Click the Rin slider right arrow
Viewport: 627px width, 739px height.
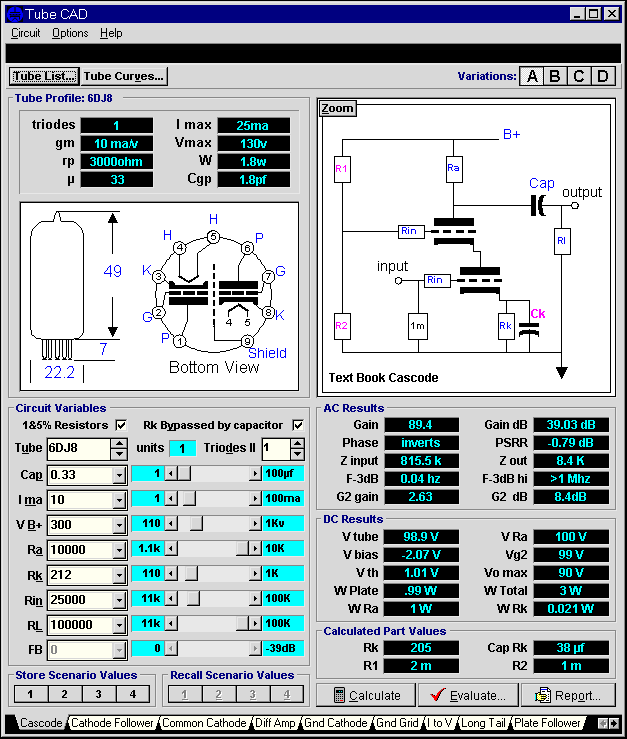(255, 598)
